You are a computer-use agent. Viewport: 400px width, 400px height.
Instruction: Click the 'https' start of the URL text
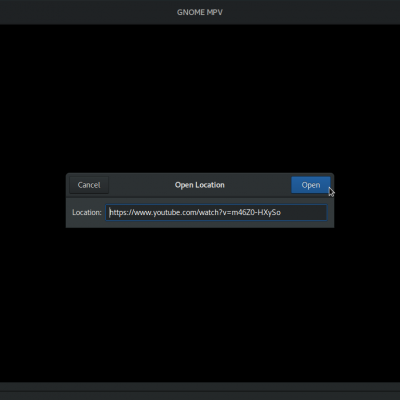[117, 212]
